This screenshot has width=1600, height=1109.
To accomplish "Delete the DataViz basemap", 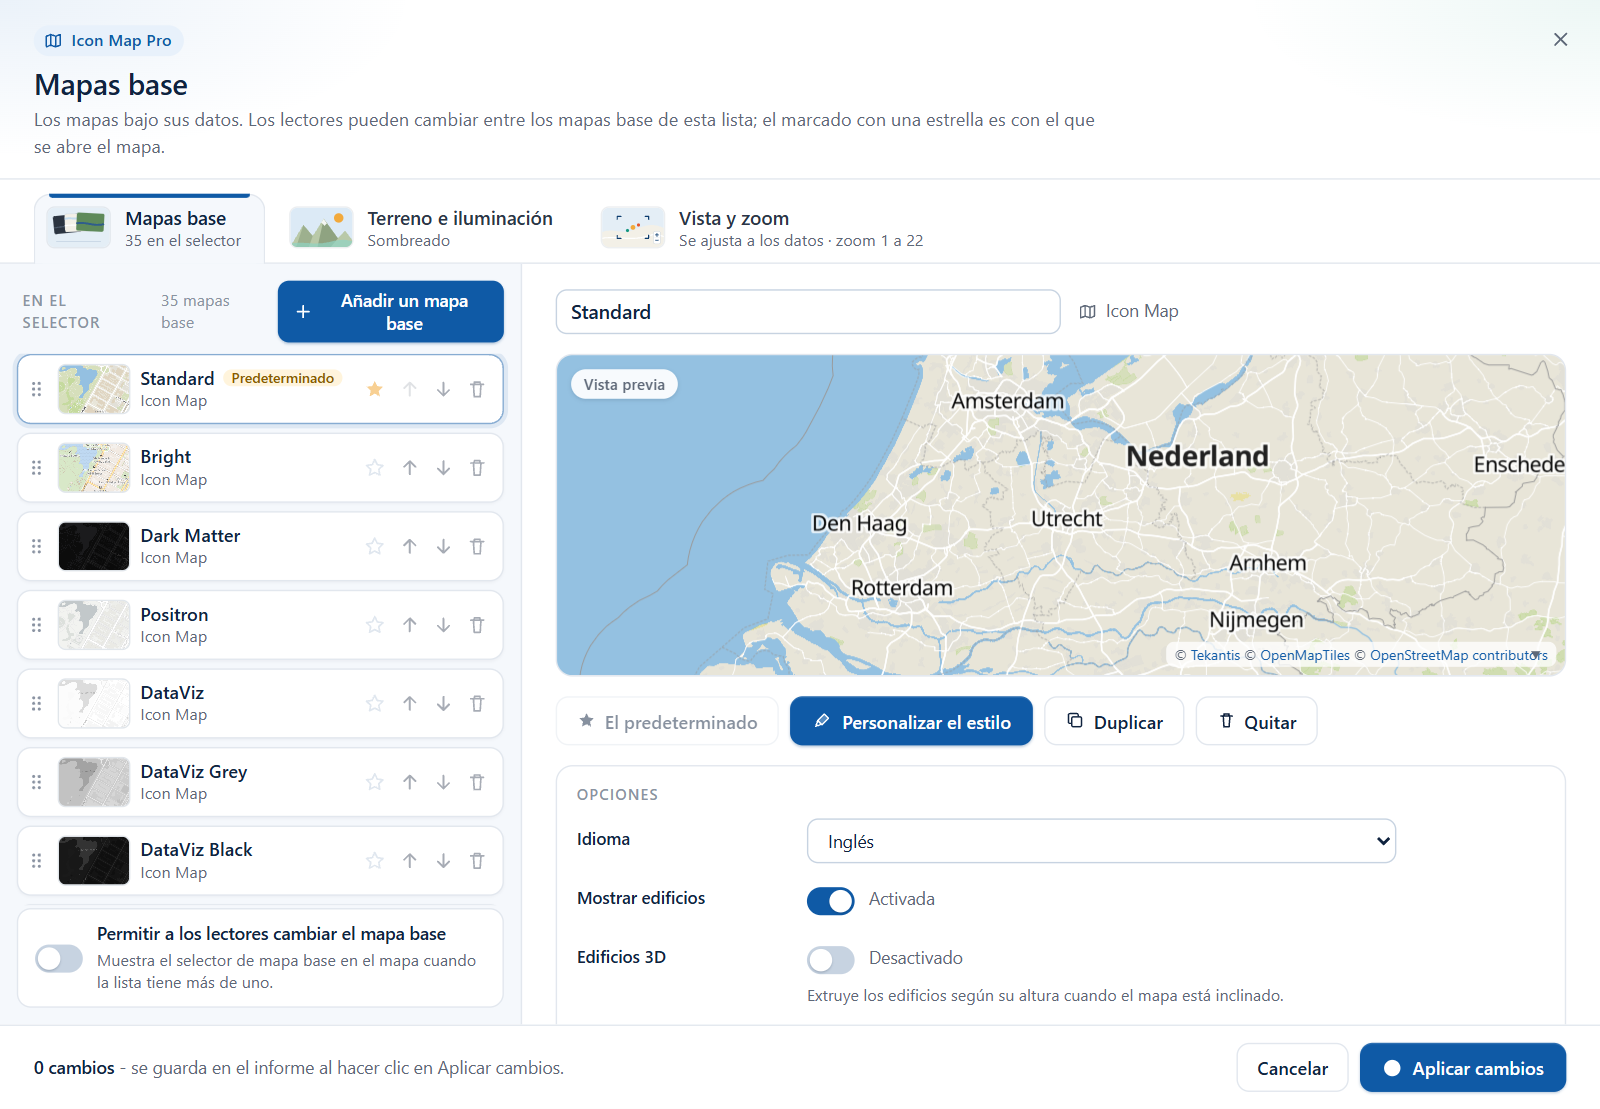I will [x=477, y=703].
